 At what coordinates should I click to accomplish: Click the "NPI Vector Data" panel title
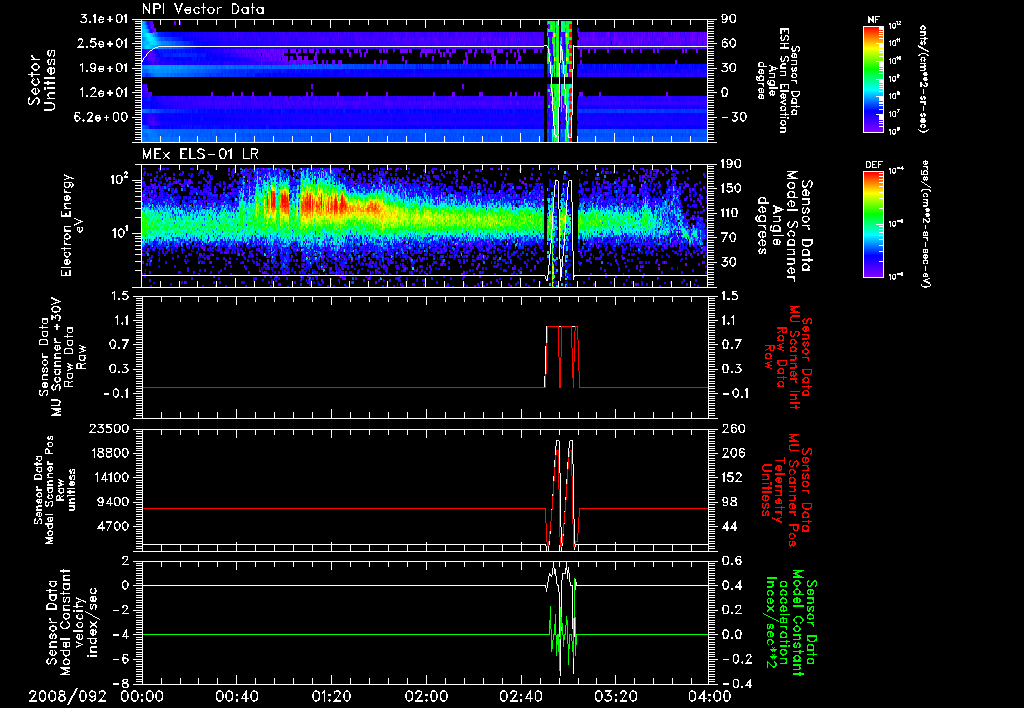(x=204, y=9)
